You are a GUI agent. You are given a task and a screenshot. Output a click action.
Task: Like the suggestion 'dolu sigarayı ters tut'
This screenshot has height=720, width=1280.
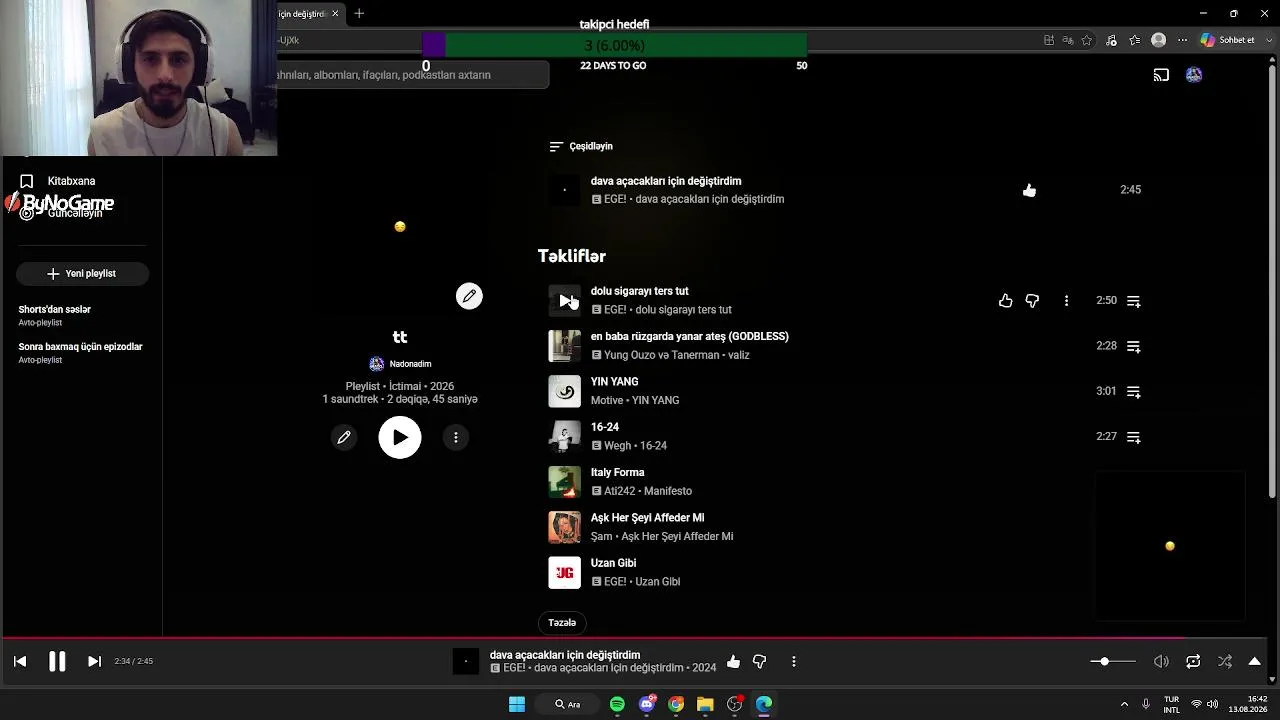click(1006, 301)
